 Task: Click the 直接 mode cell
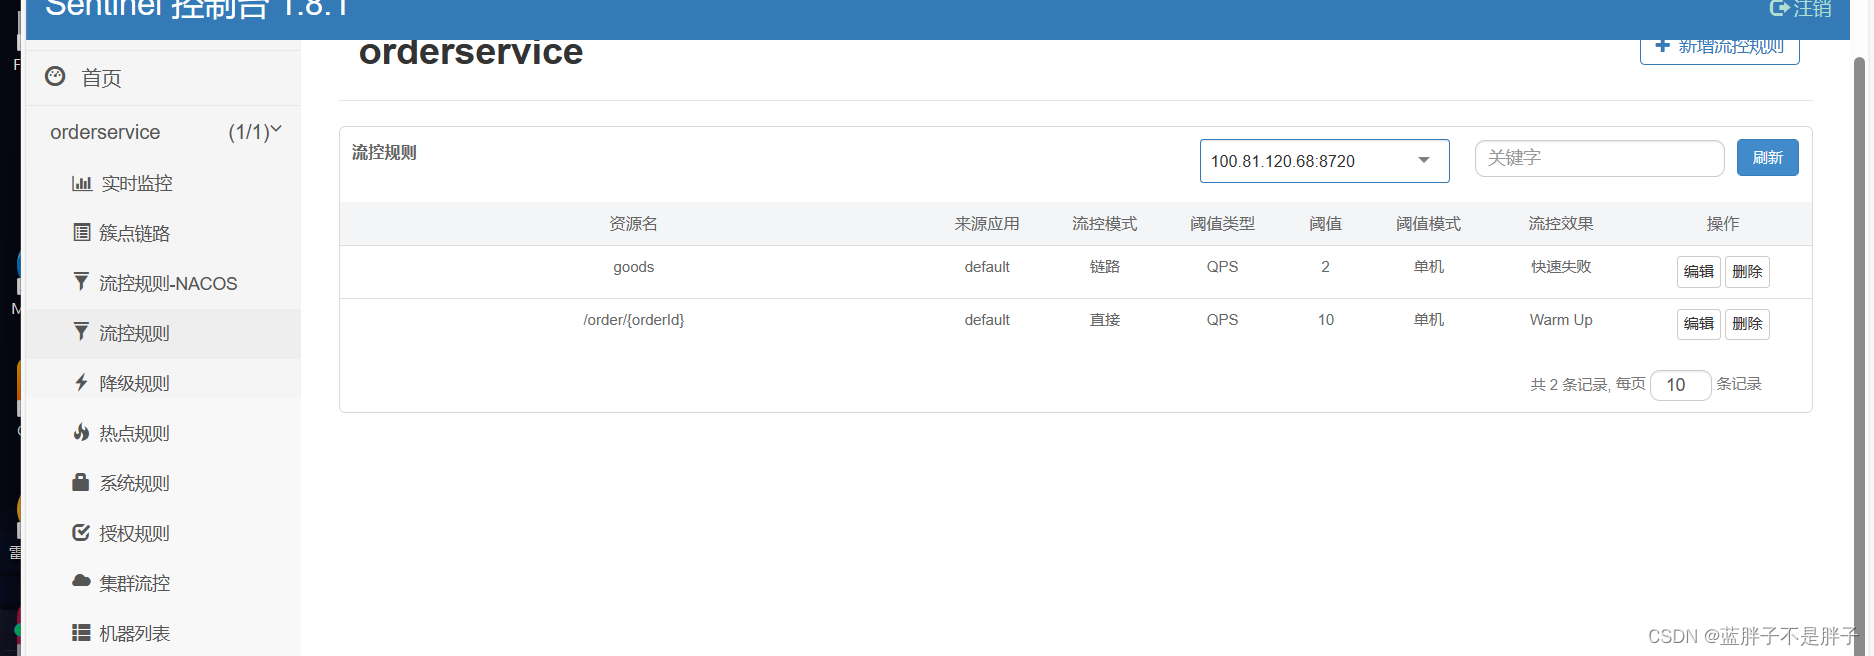(1104, 320)
